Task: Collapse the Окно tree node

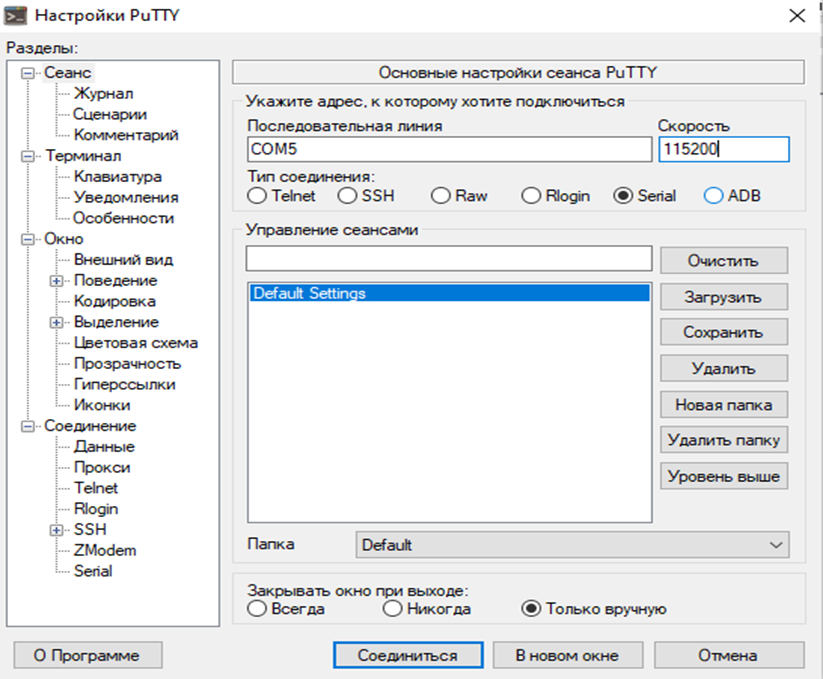Action: pos(27,239)
